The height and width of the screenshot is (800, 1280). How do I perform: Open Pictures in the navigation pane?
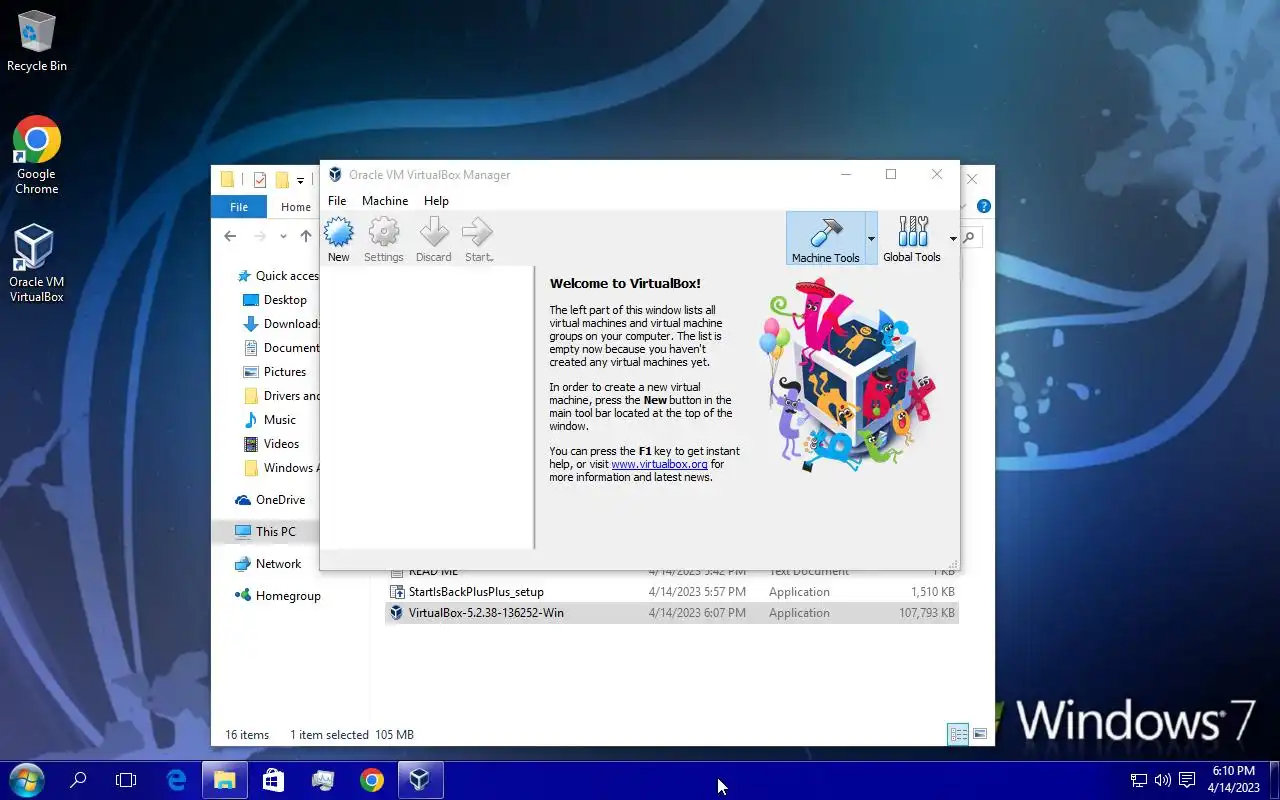(275, 372)
